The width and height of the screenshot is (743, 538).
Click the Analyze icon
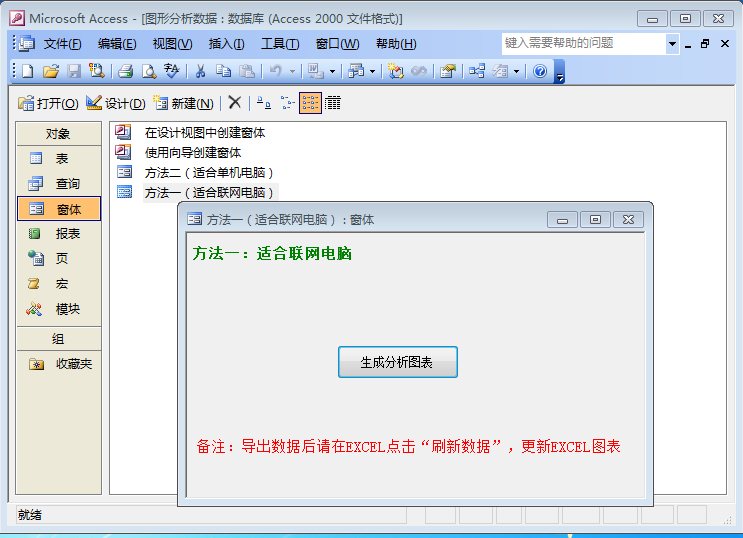356,71
